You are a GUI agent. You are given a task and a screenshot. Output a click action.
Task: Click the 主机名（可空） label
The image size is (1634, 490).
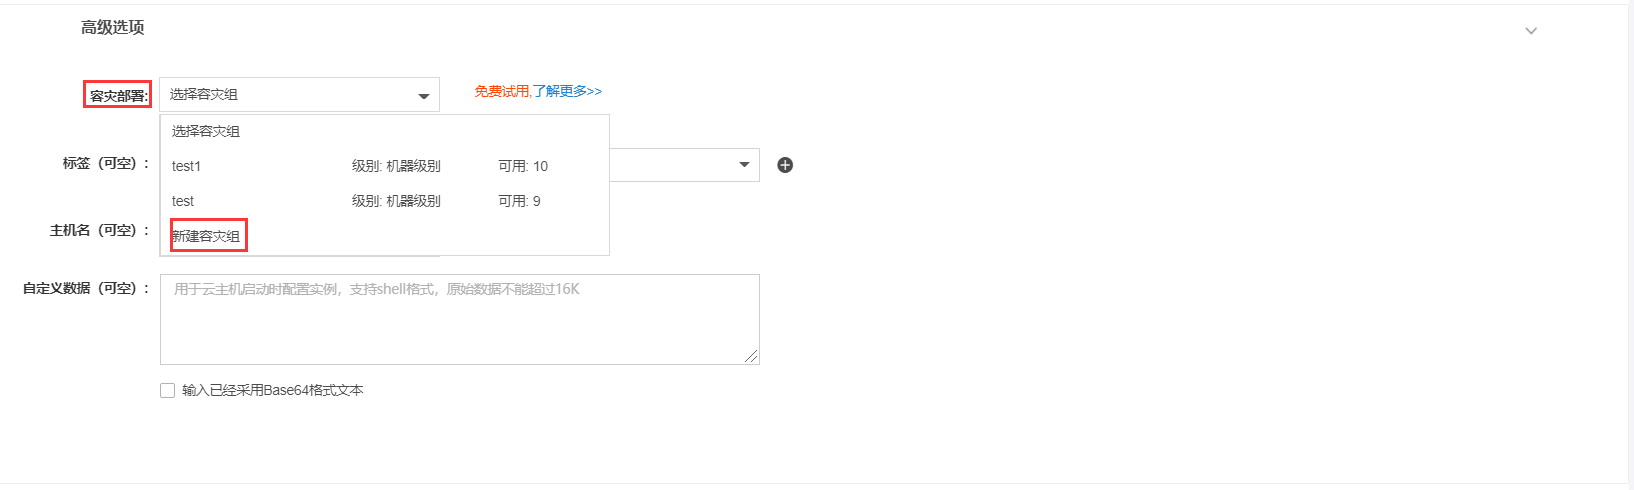pos(100,230)
